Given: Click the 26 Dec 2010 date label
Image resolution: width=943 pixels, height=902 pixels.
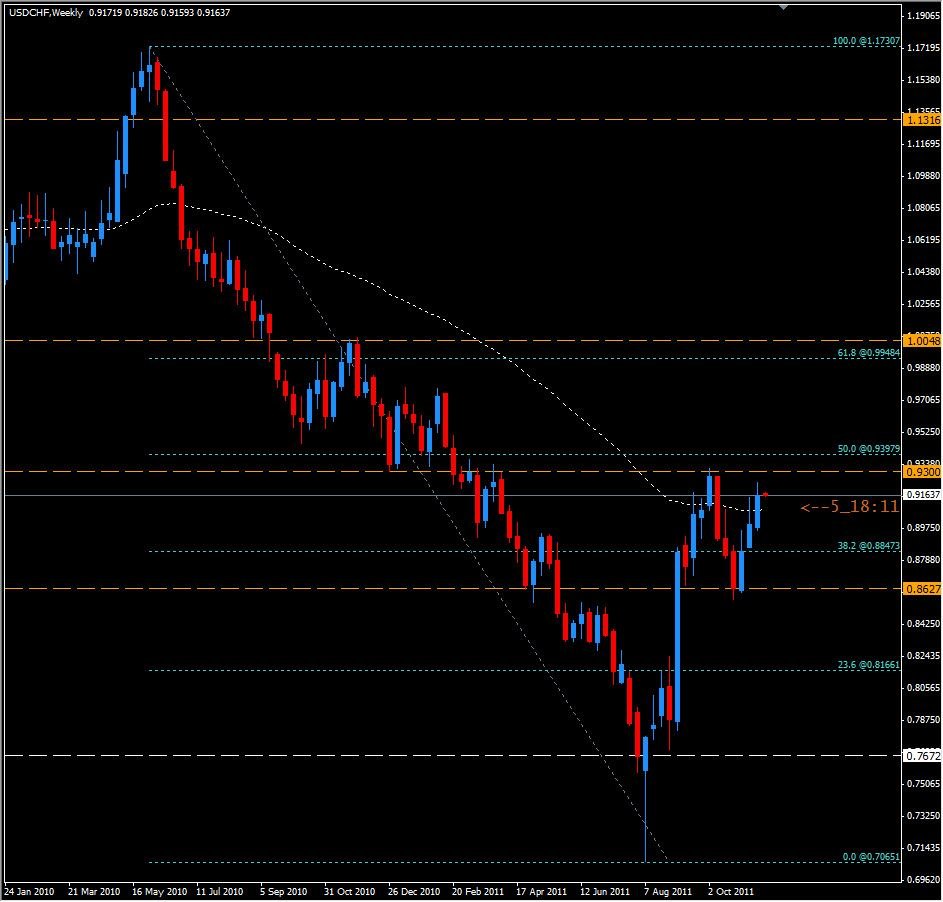Looking at the screenshot, I should pyautogui.click(x=414, y=889).
